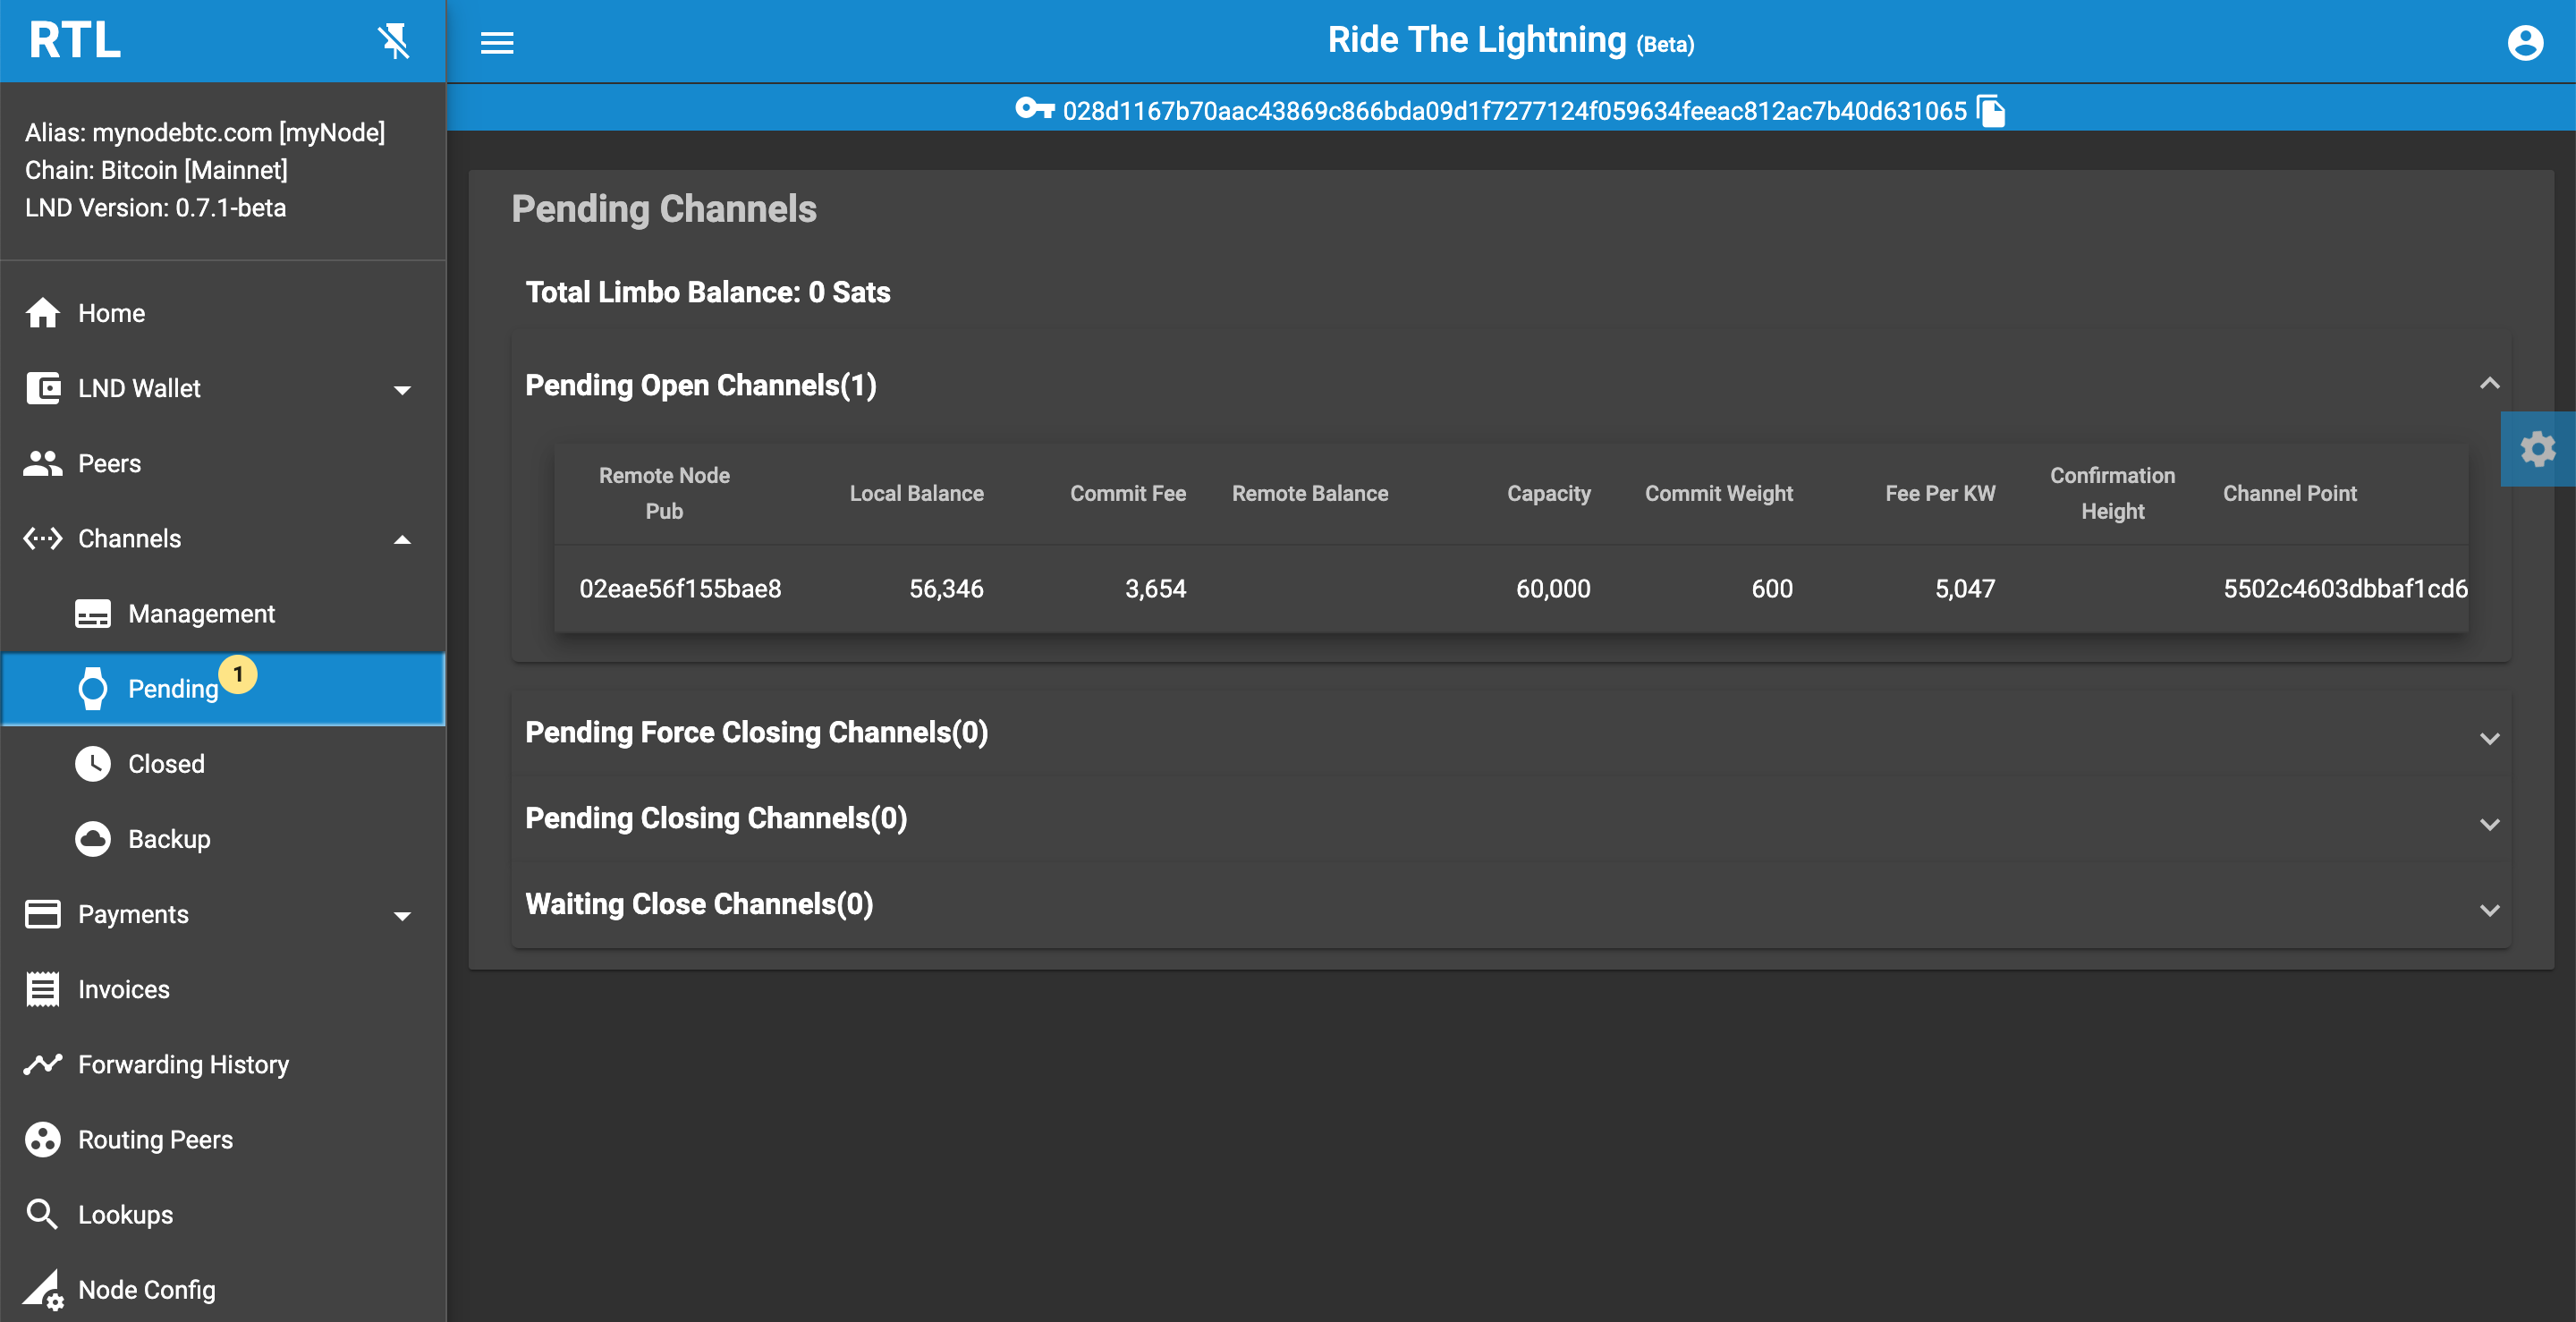Click the LND Wallet icon
This screenshot has height=1322, width=2576.
tap(42, 388)
